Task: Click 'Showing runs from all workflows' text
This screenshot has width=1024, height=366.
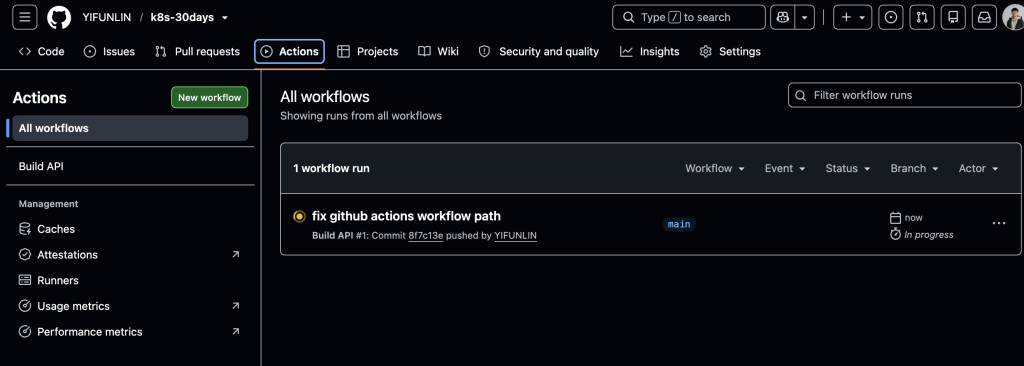Action: point(361,116)
